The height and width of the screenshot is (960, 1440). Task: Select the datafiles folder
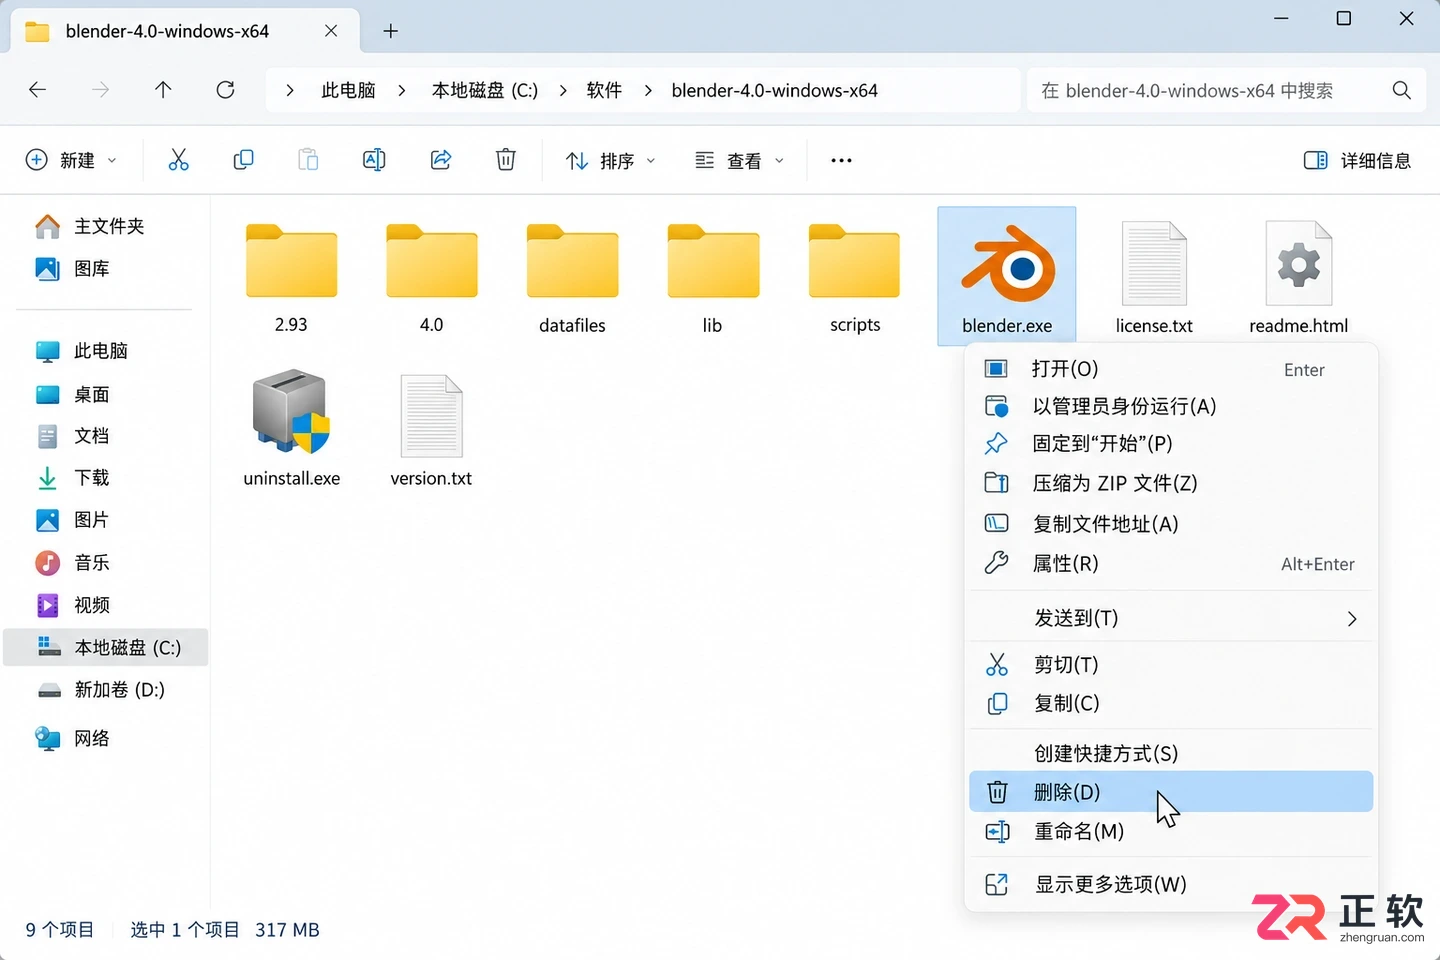coord(572,276)
